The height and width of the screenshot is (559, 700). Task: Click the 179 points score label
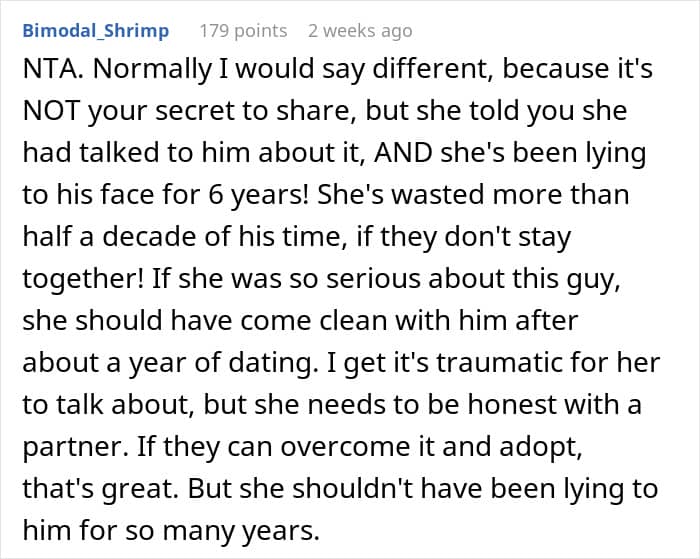pos(243,31)
